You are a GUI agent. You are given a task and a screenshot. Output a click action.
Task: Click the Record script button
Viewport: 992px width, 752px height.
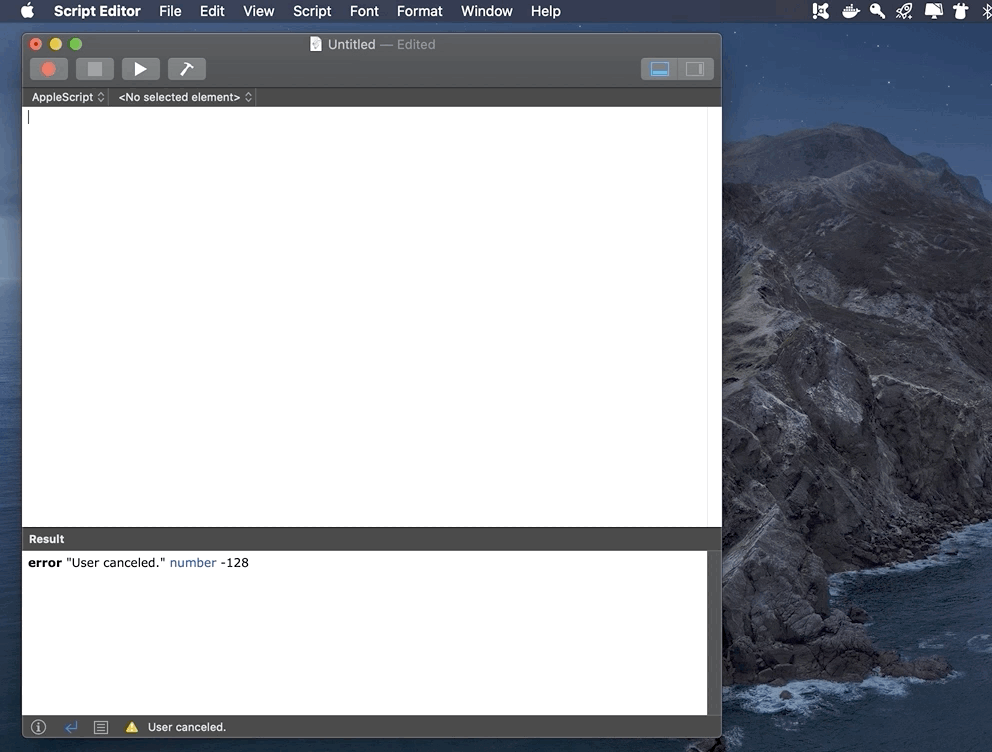coord(48,68)
